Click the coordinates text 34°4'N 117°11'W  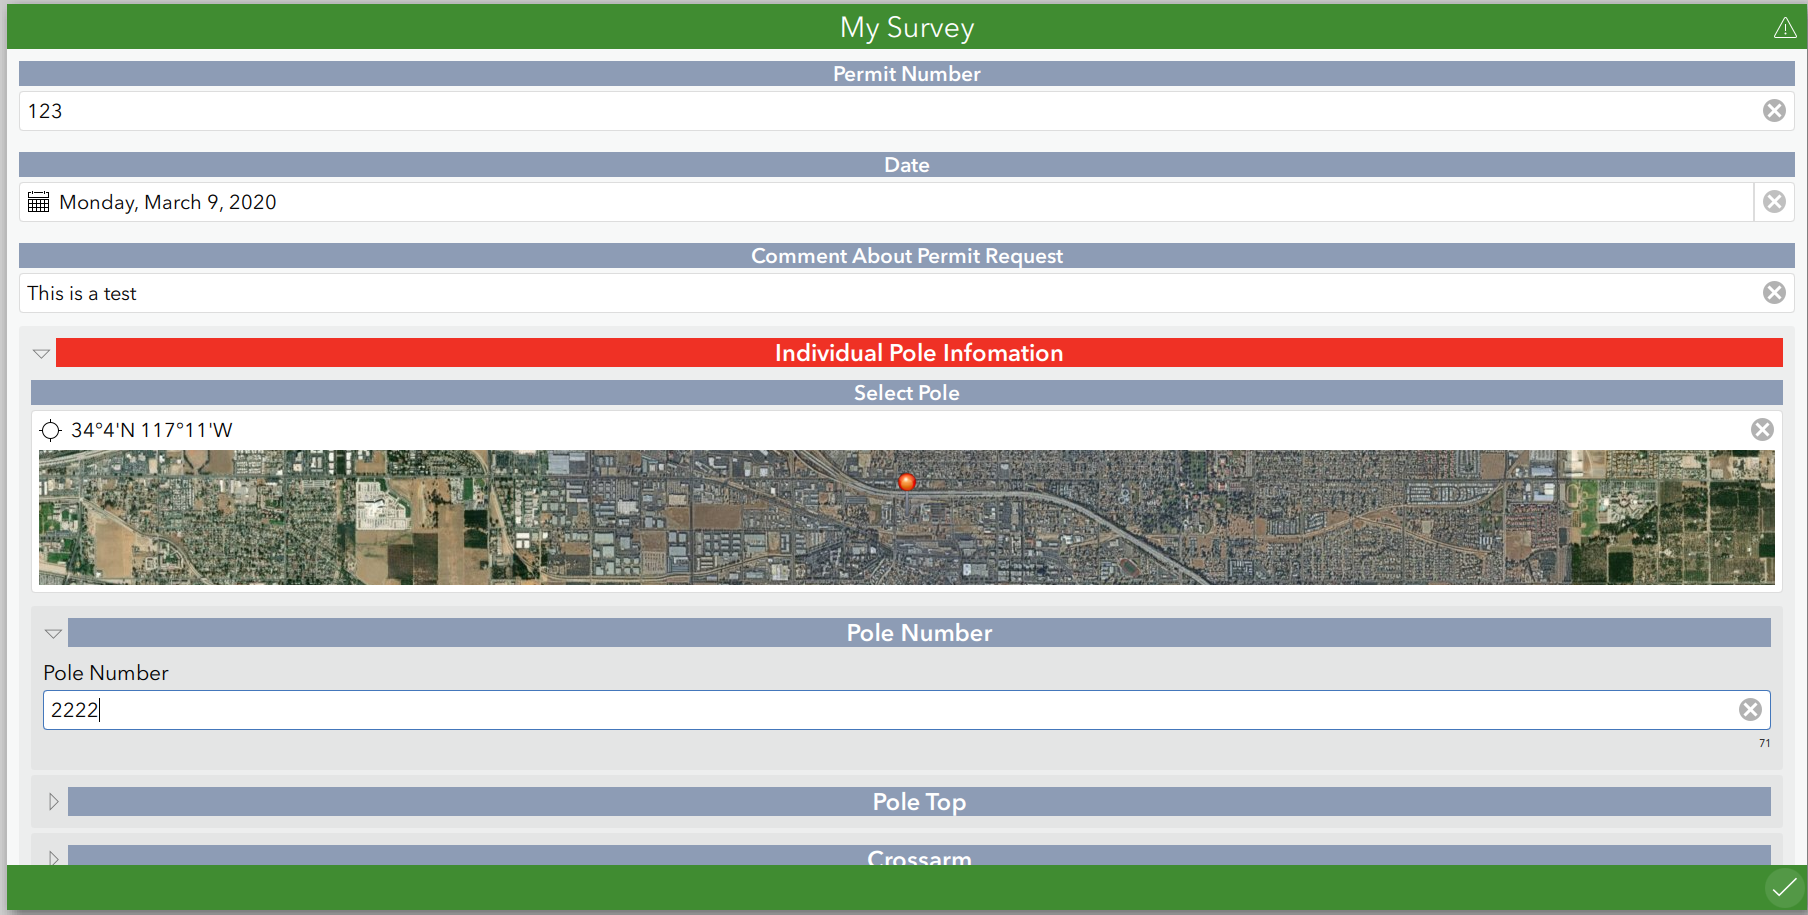[152, 431]
